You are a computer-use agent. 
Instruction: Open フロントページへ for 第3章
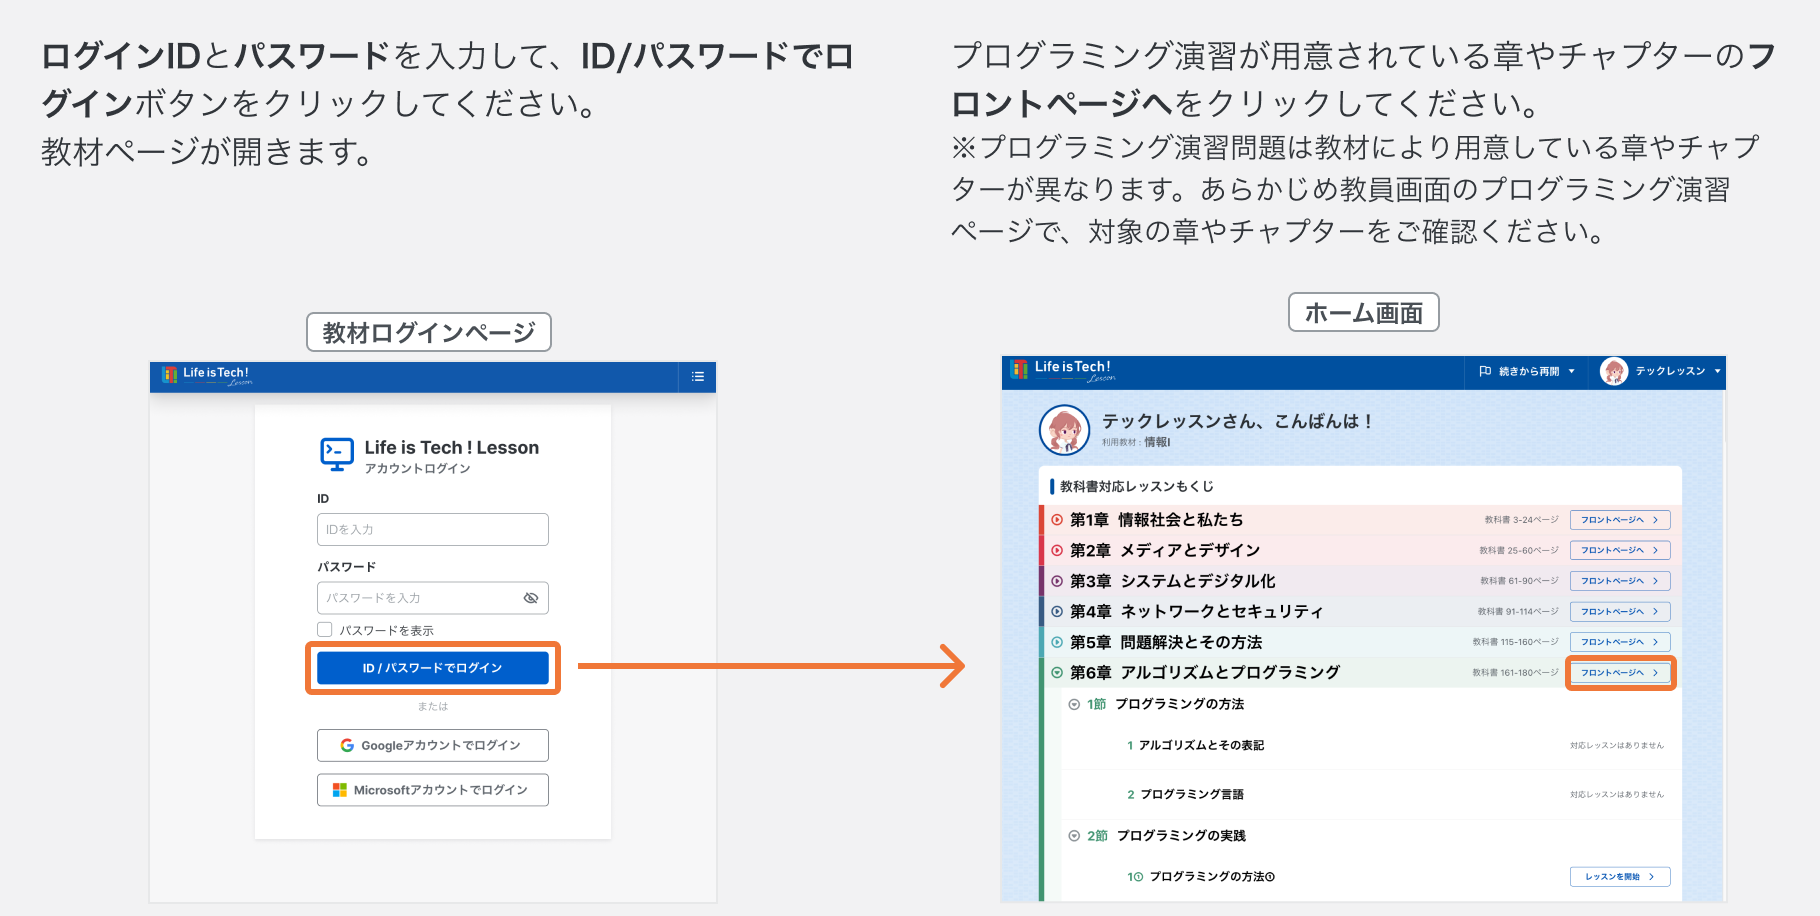pos(1620,581)
